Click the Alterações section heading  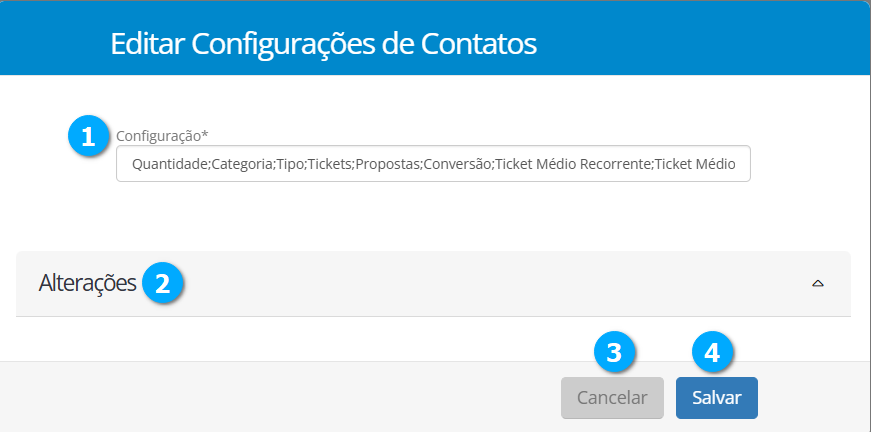[x=87, y=283]
